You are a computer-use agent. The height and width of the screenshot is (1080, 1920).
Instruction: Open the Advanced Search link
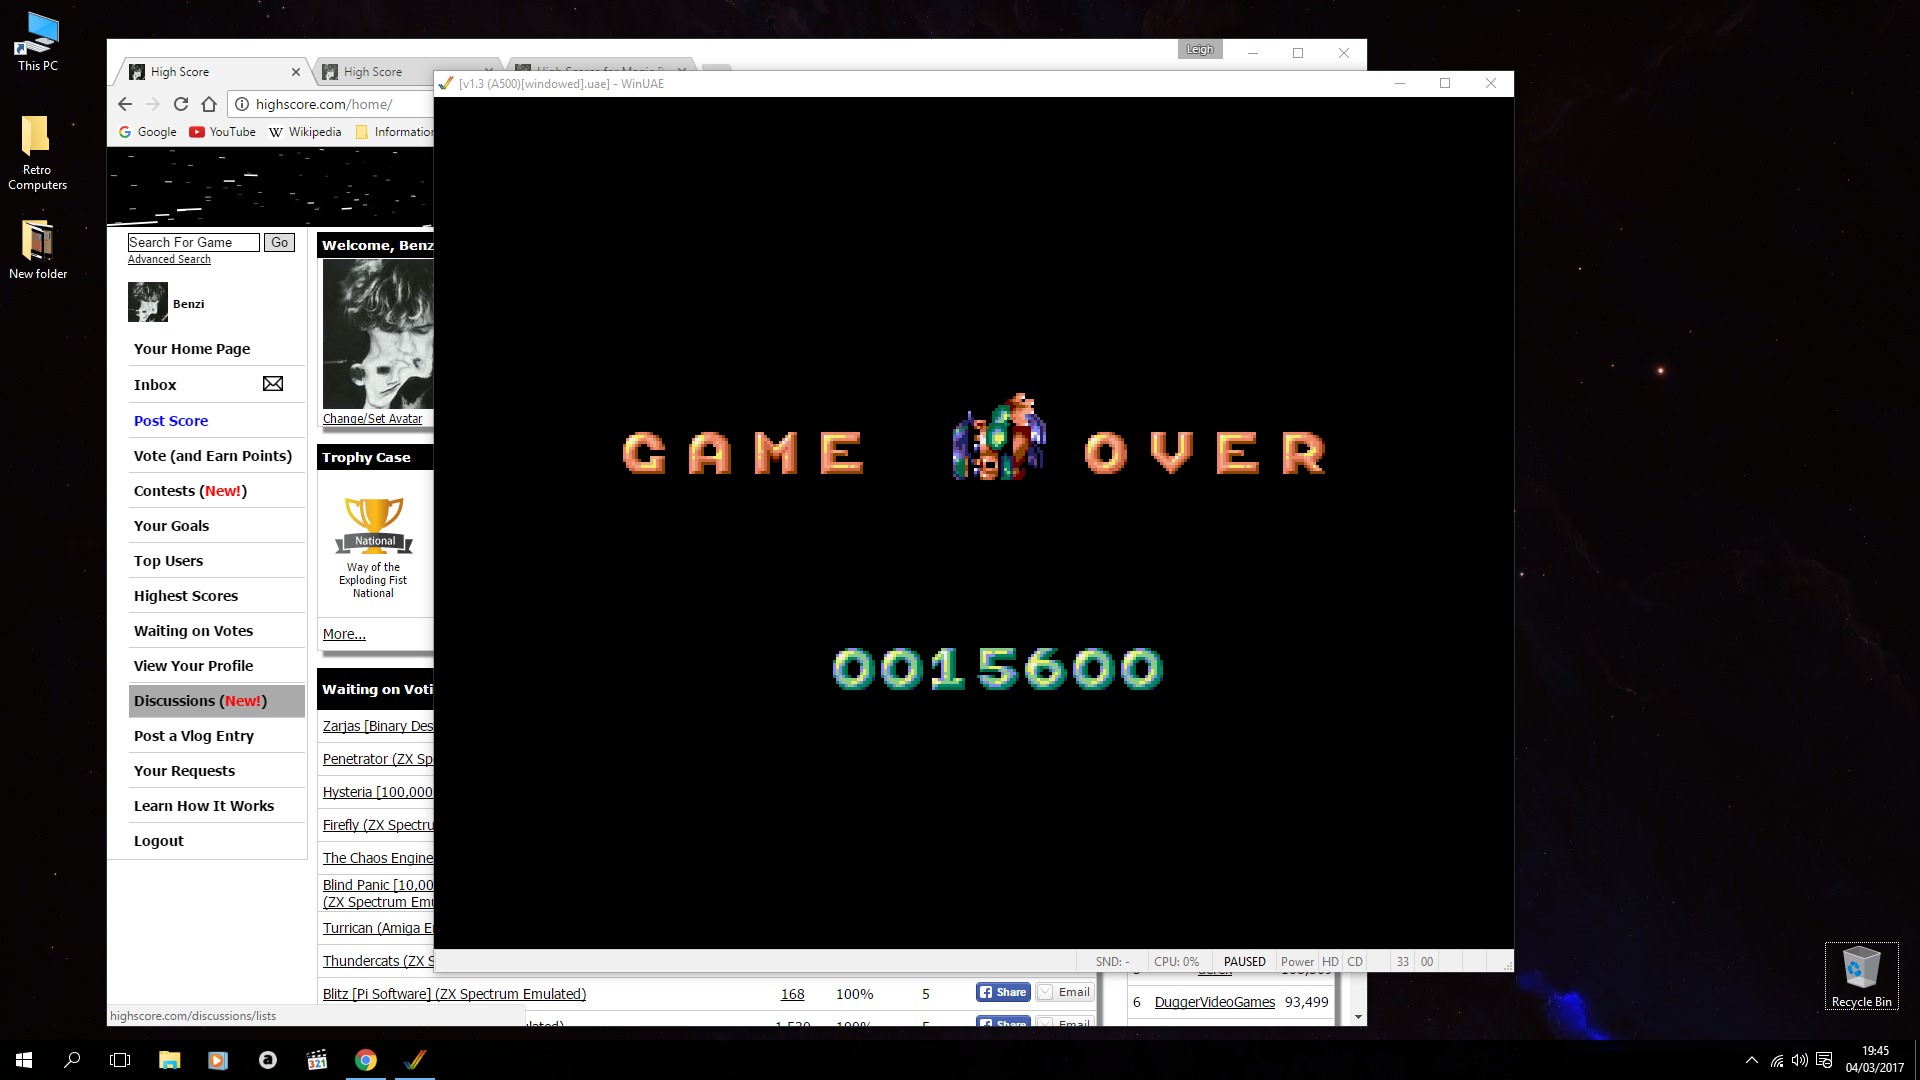coord(169,259)
